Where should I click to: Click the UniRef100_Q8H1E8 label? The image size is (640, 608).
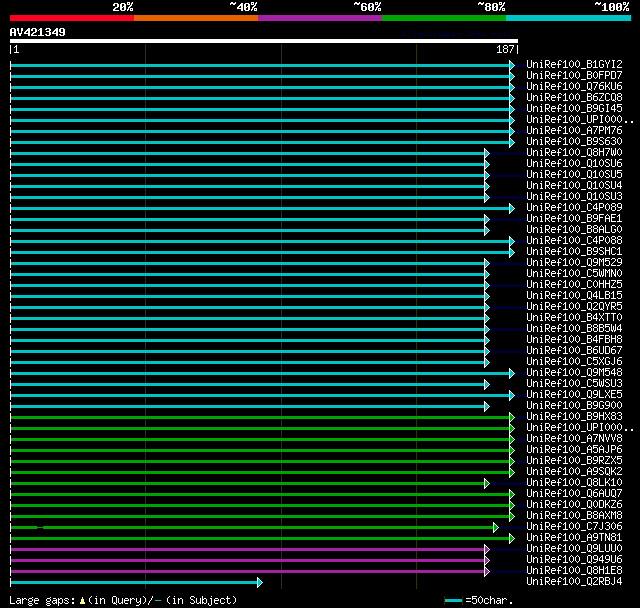574,571
